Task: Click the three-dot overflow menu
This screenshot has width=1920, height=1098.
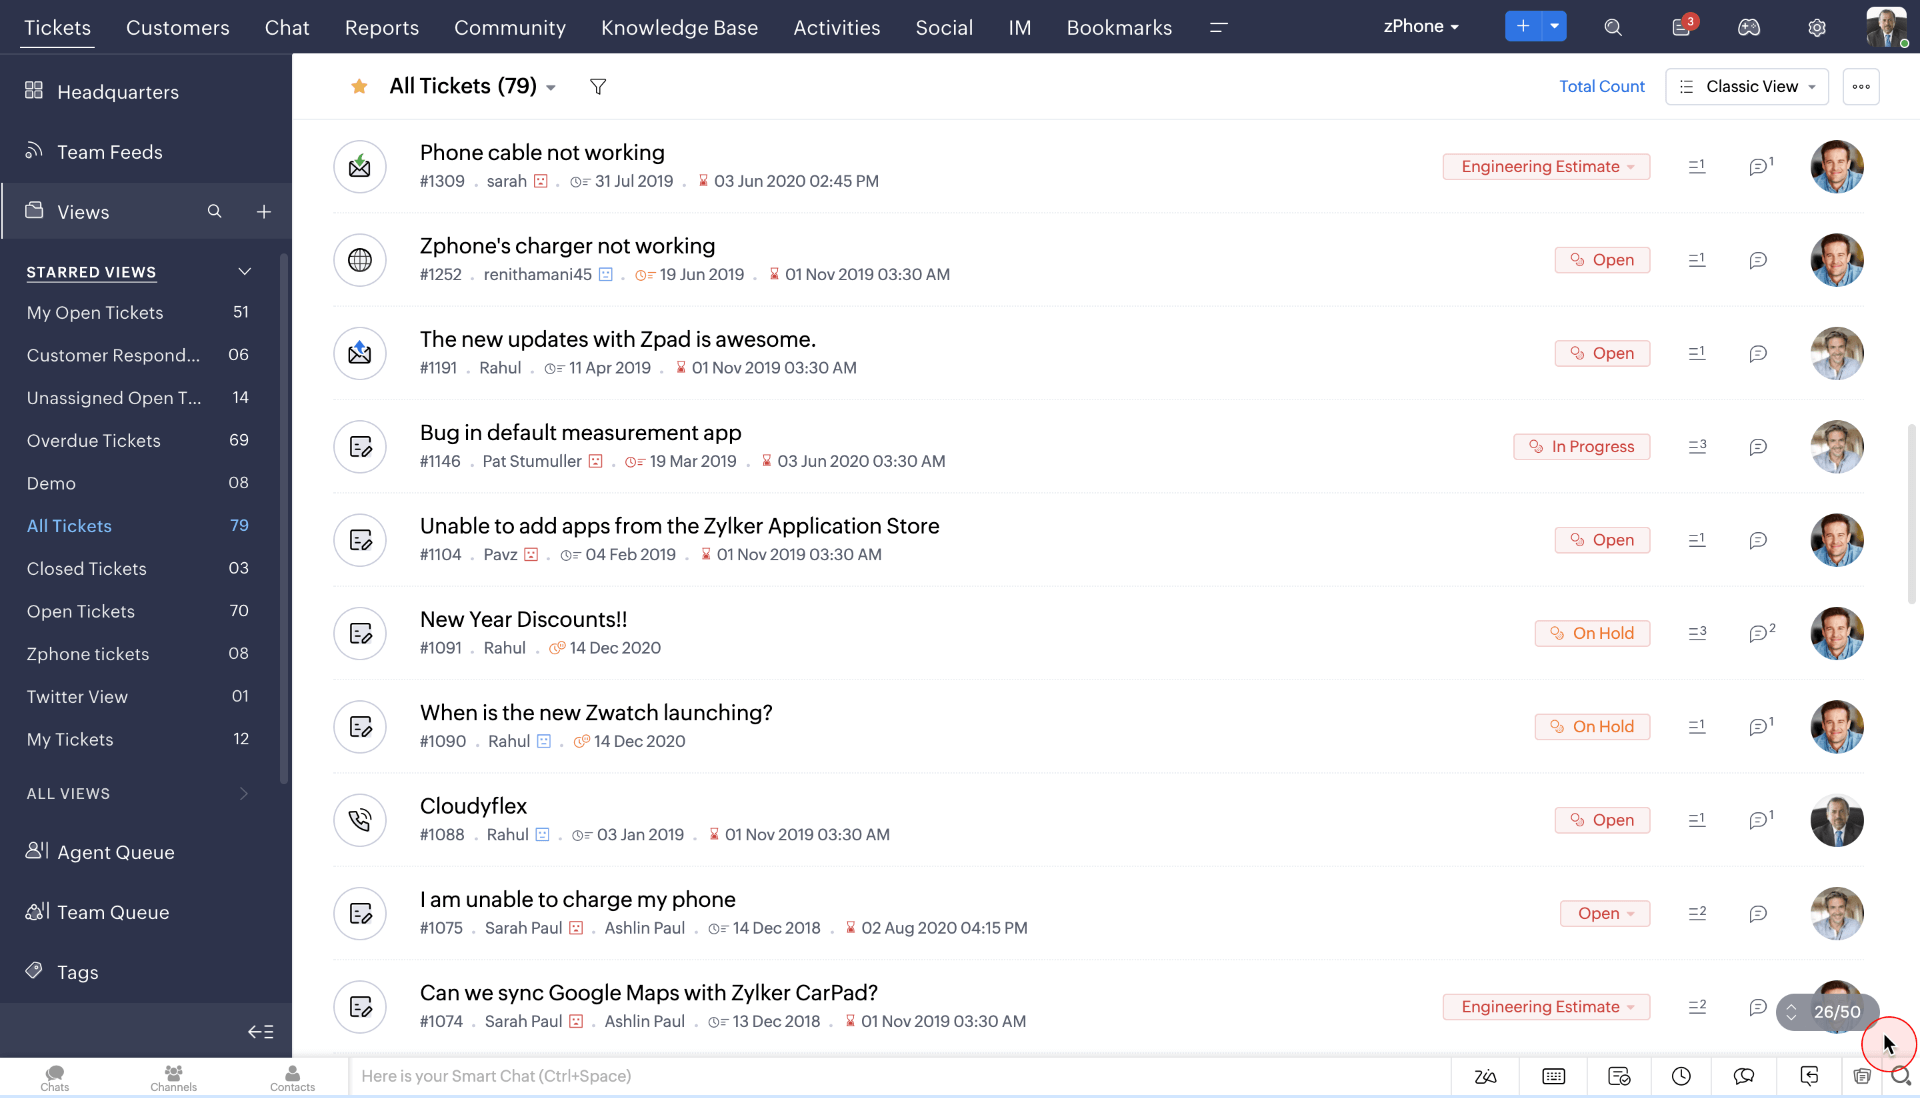Action: pos(1861,86)
